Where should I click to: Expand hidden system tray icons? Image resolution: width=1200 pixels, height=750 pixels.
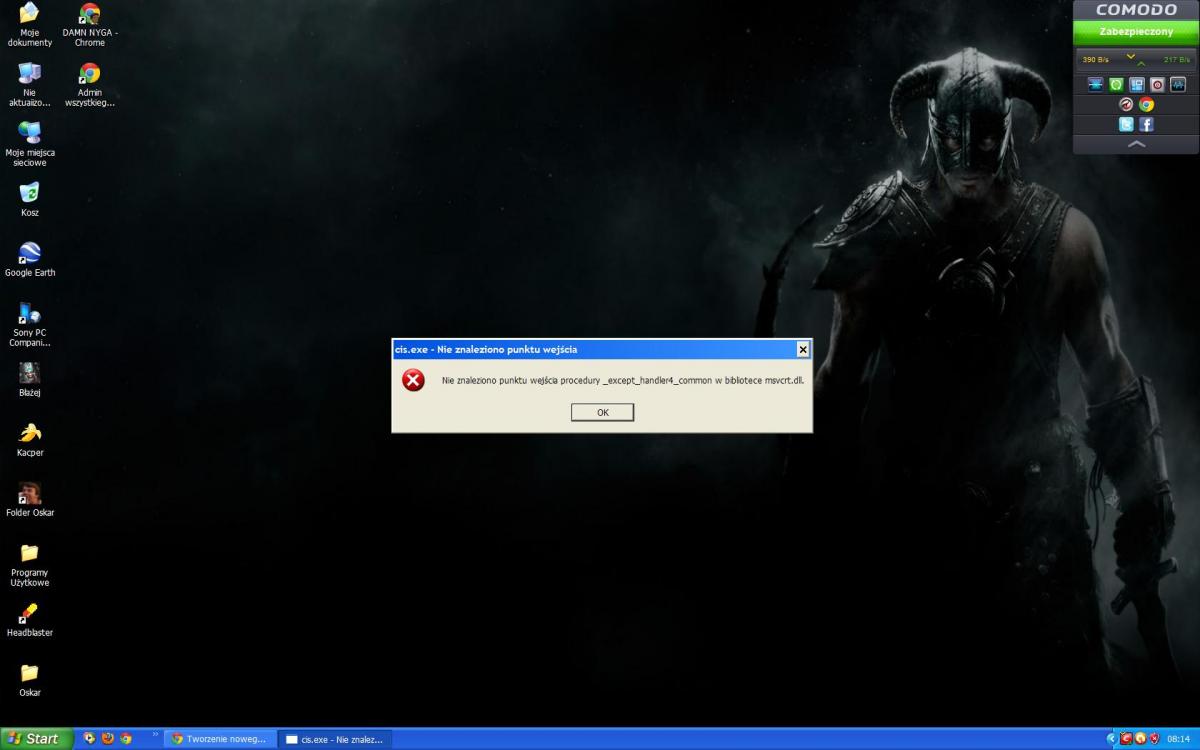(1111, 739)
